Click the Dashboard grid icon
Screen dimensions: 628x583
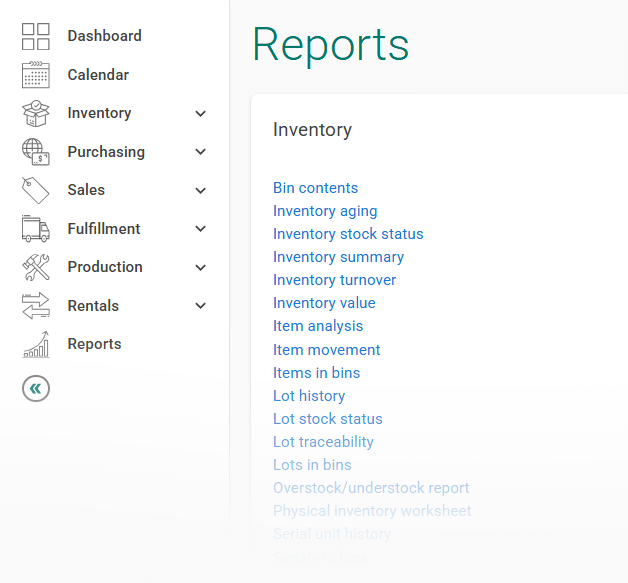click(36, 36)
